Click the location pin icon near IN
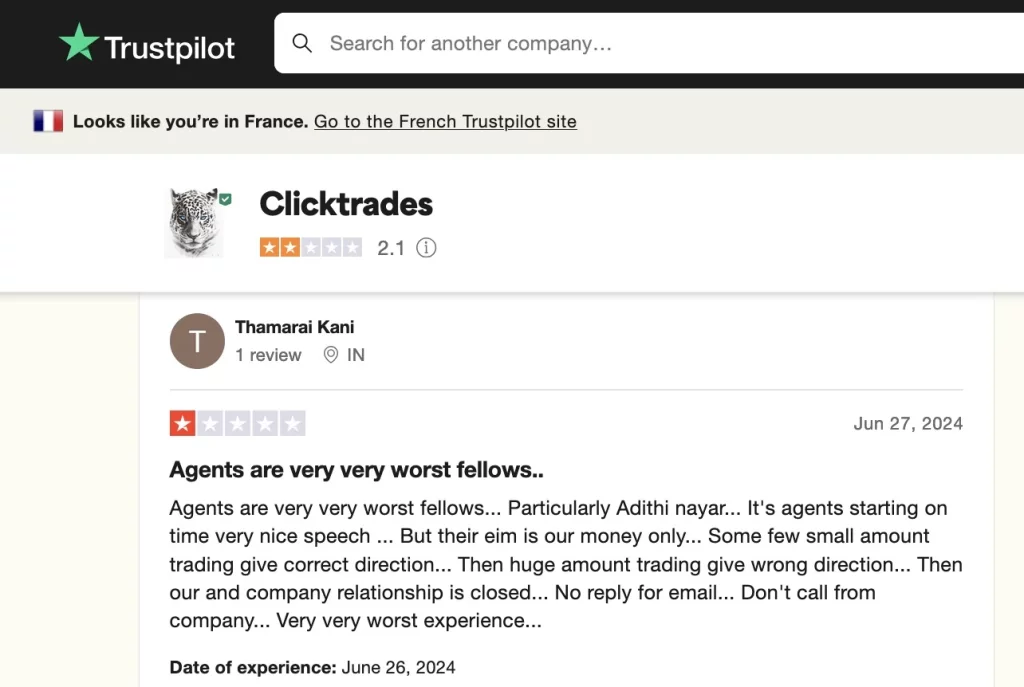The height and width of the screenshot is (687, 1024). tap(331, 355)
